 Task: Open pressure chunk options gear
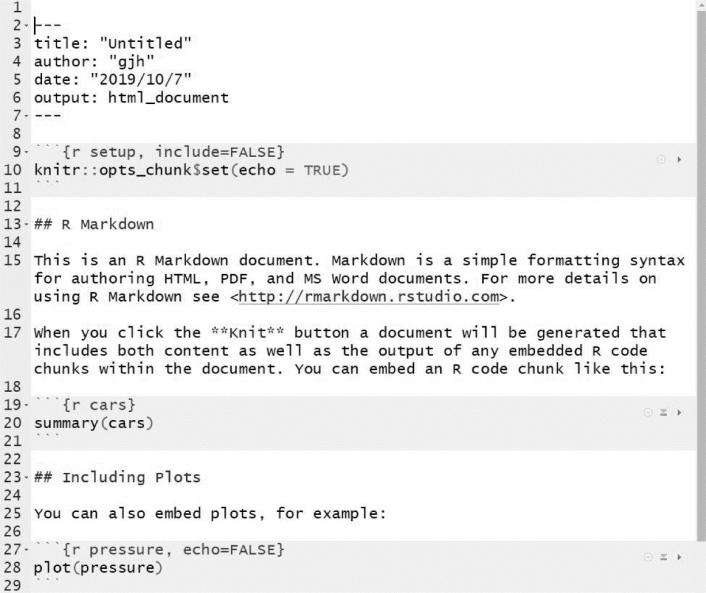(648, 557)
